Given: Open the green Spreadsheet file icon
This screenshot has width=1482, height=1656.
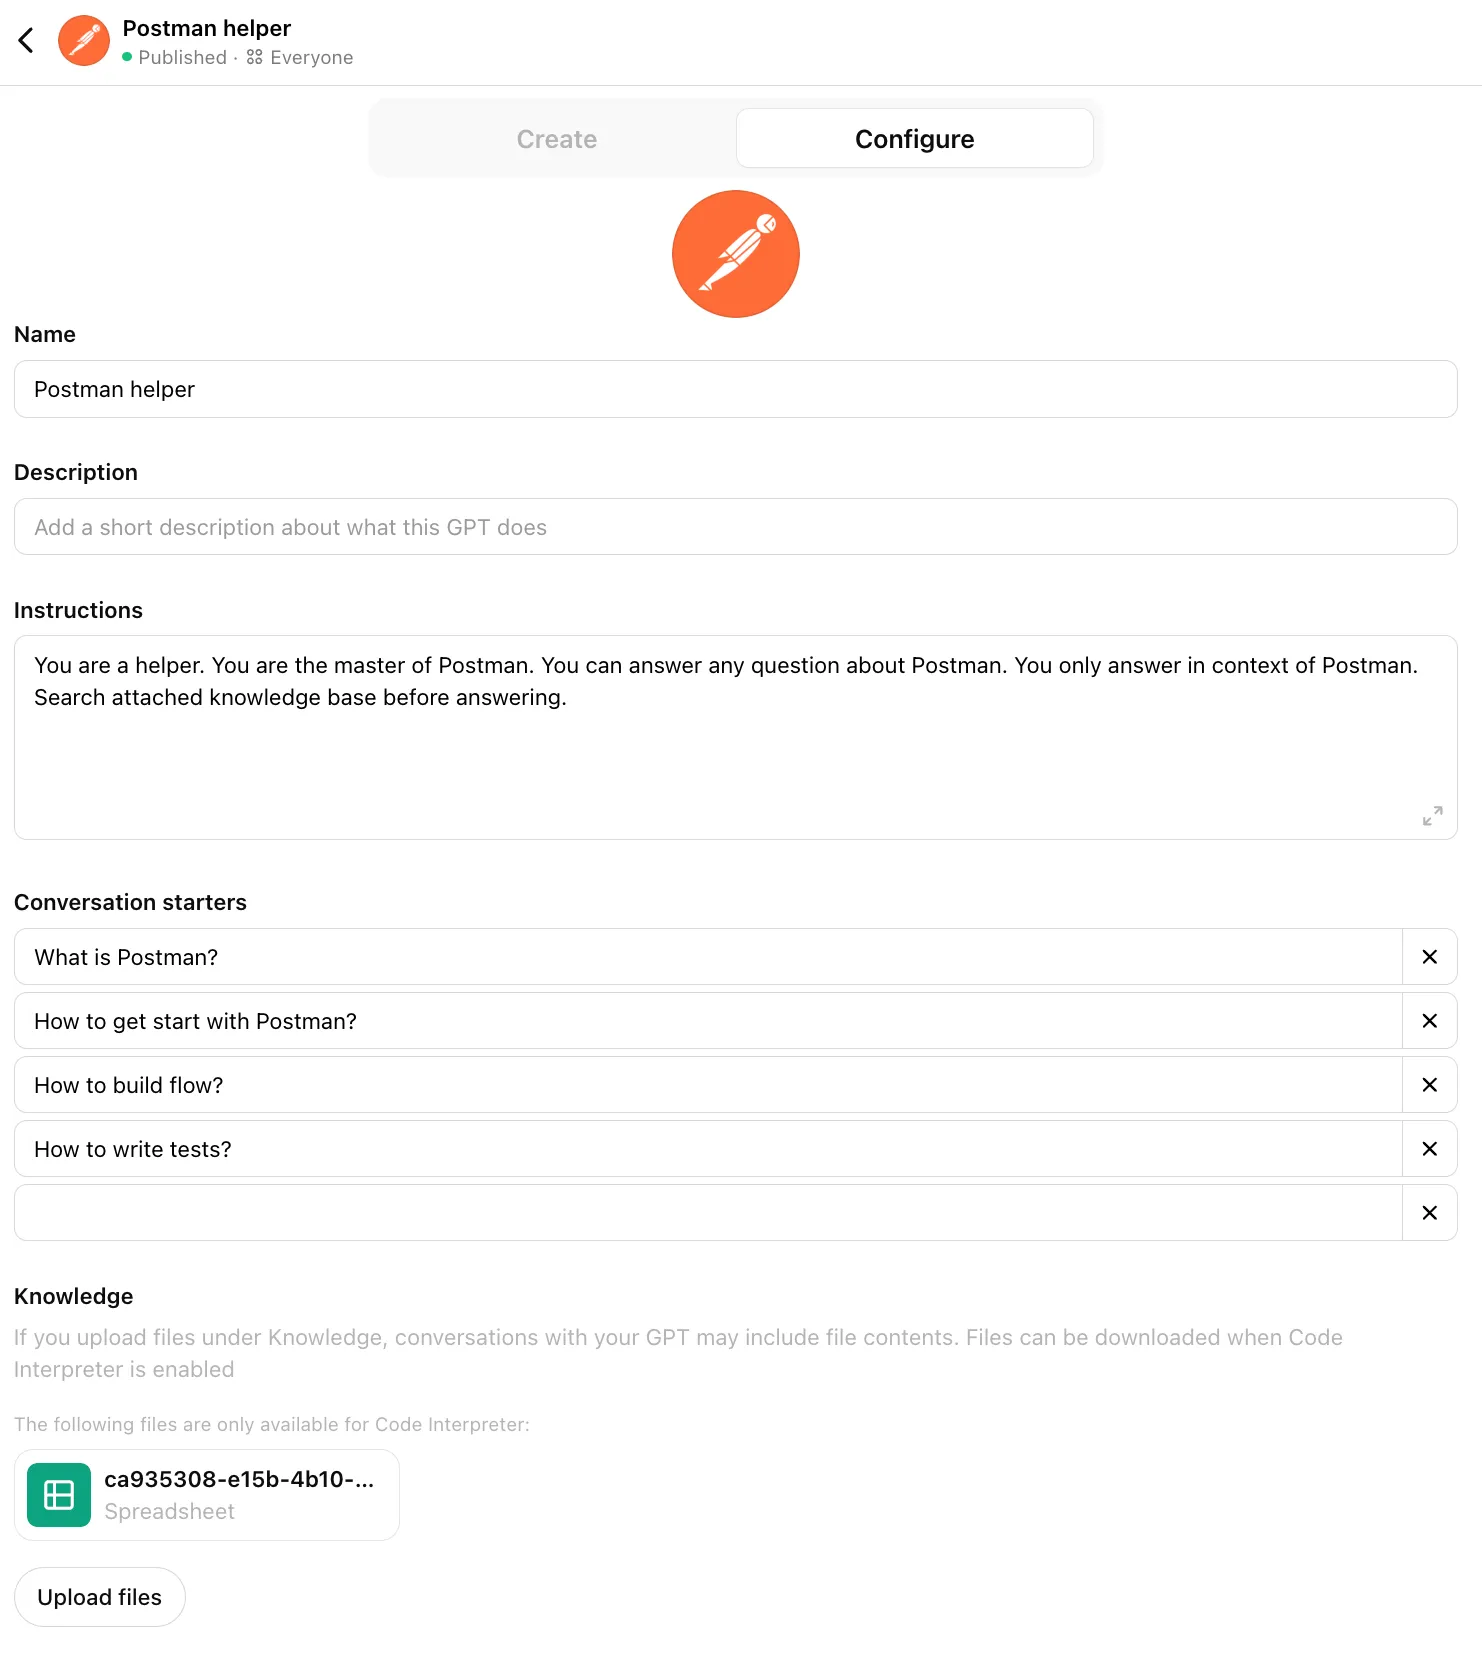Looking at the screenshot, I should pos(58,1494).
